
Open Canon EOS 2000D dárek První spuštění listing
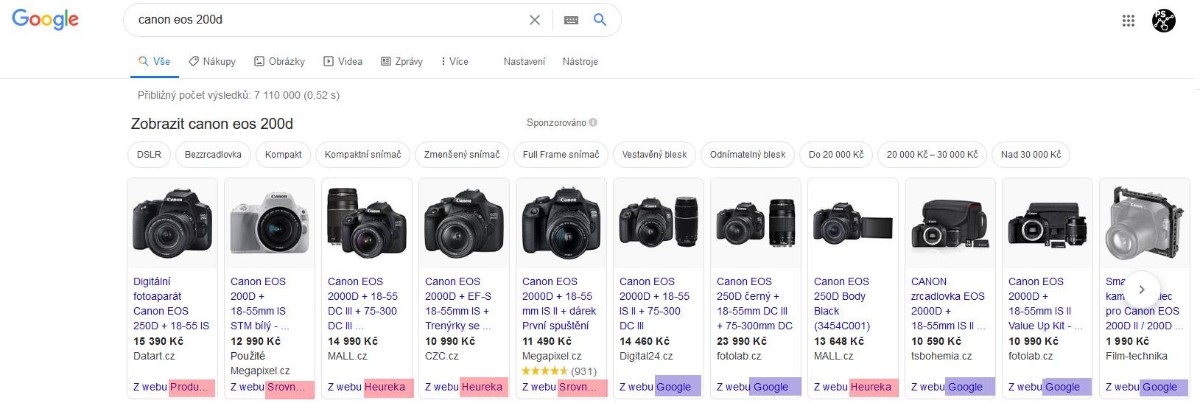[x=559, y=303]
